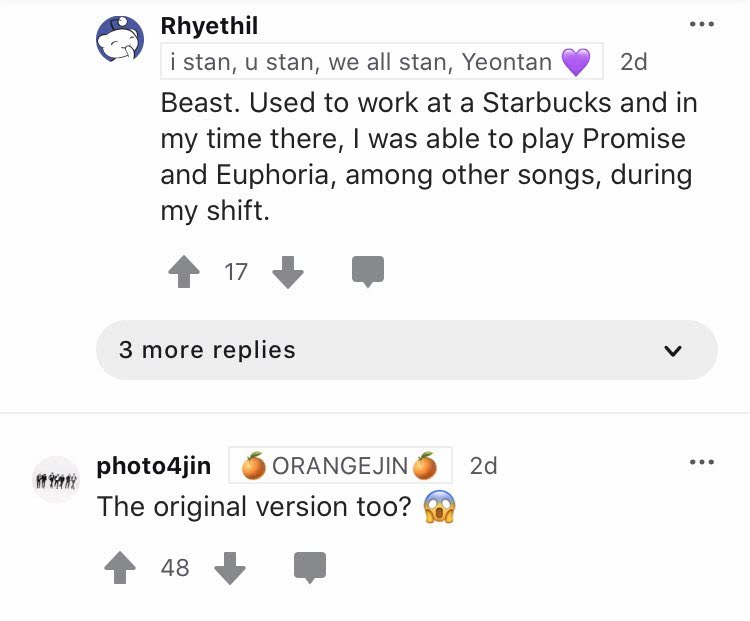The height and width of the screenshot is (621, 750).
Task: Reply to photo4jin's comment via speech bubble
Action: tap(309, 567)
